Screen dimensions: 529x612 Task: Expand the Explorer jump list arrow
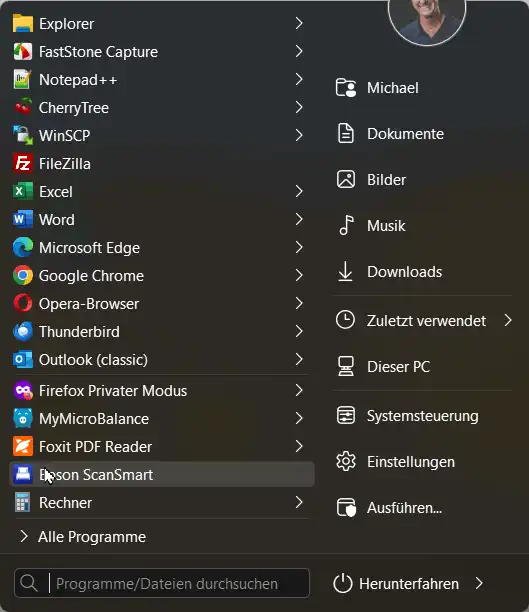pyautogui.click(x=299, y=23)
